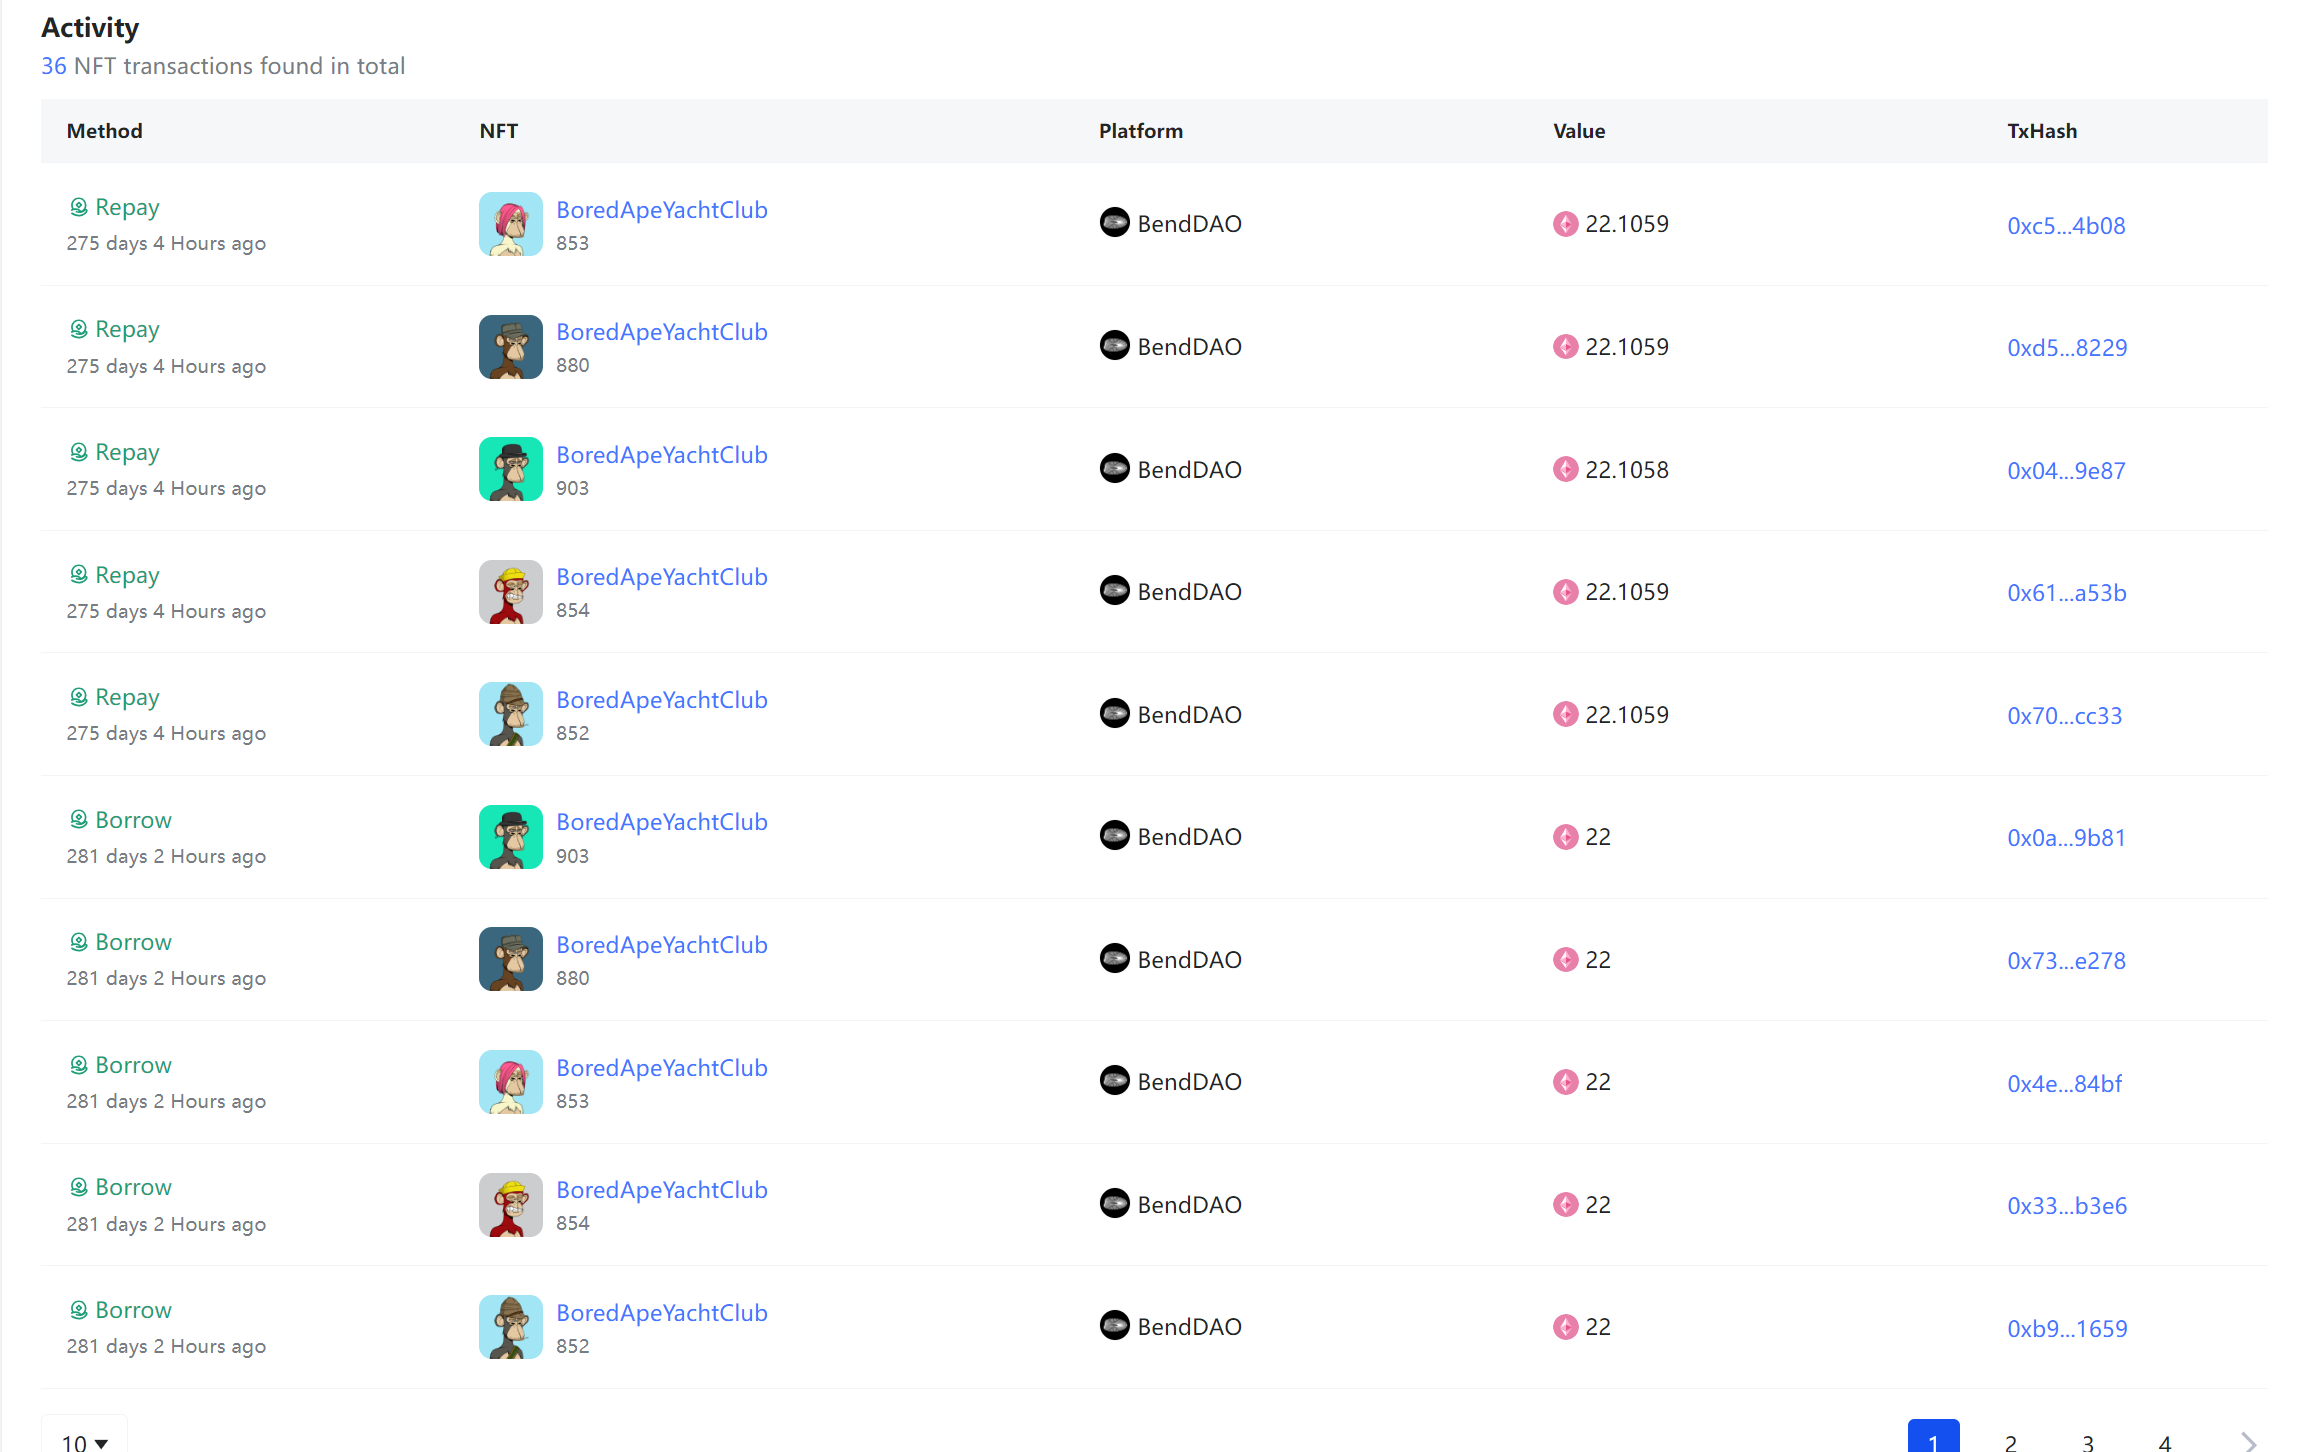Click the BendDAO logo in the last Borrow row

[1114, 1325]
